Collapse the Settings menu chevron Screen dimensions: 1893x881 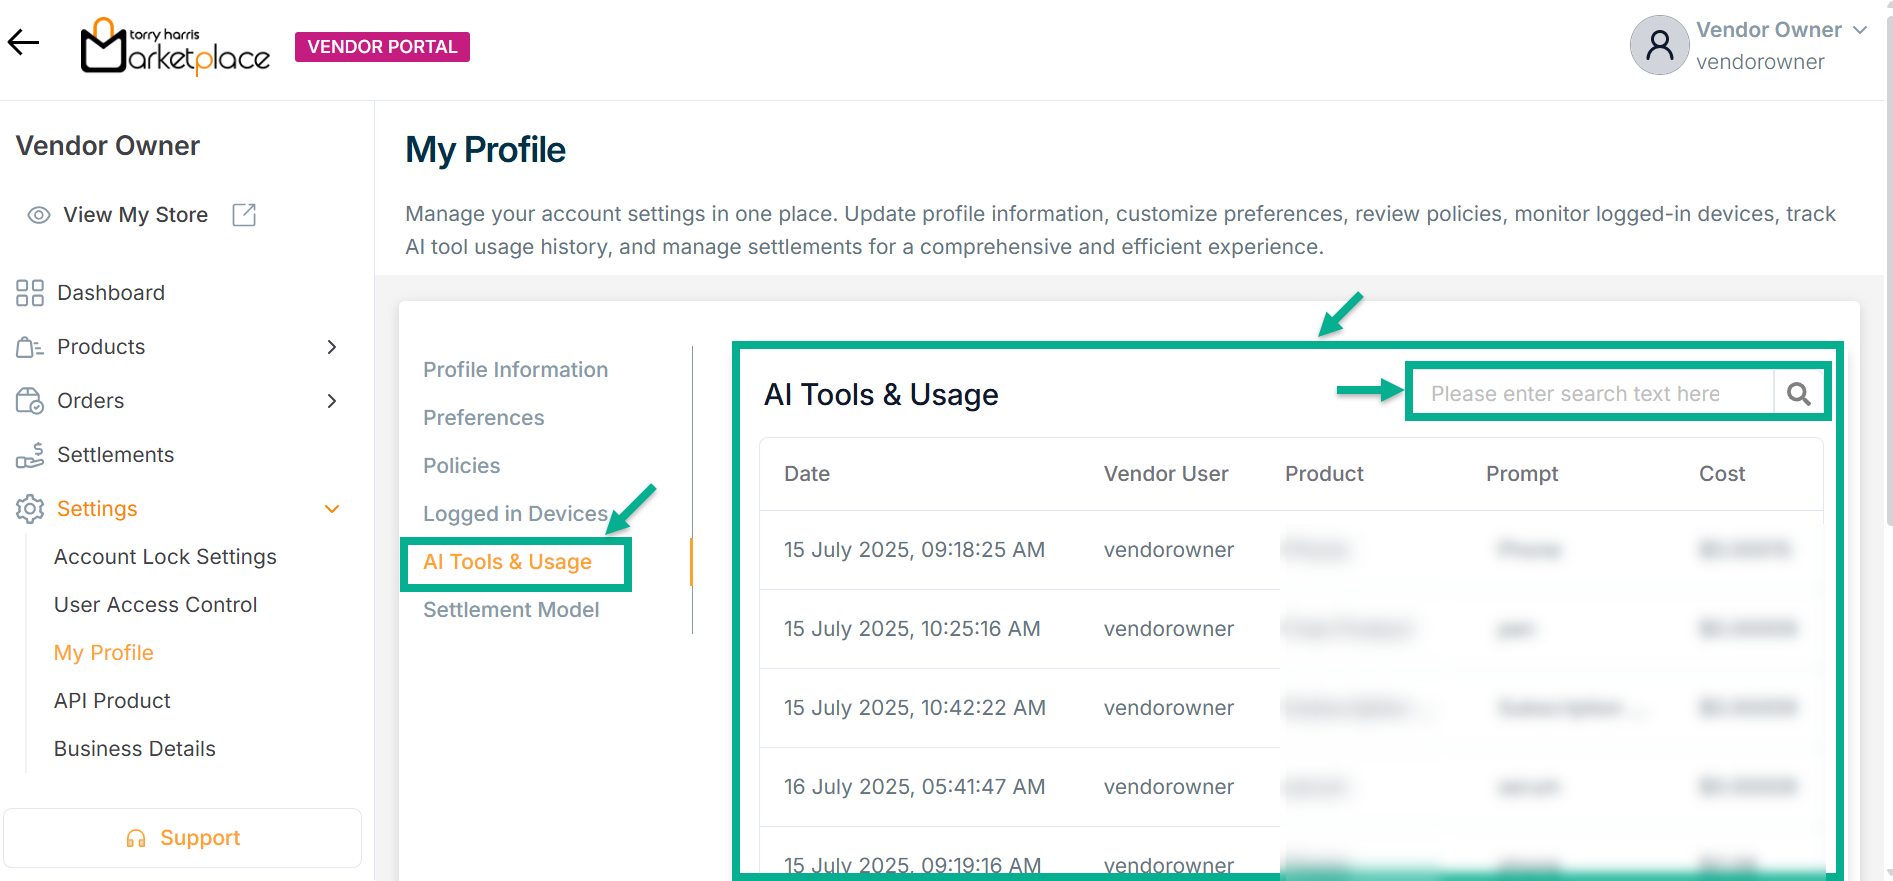tap(332, 509)
